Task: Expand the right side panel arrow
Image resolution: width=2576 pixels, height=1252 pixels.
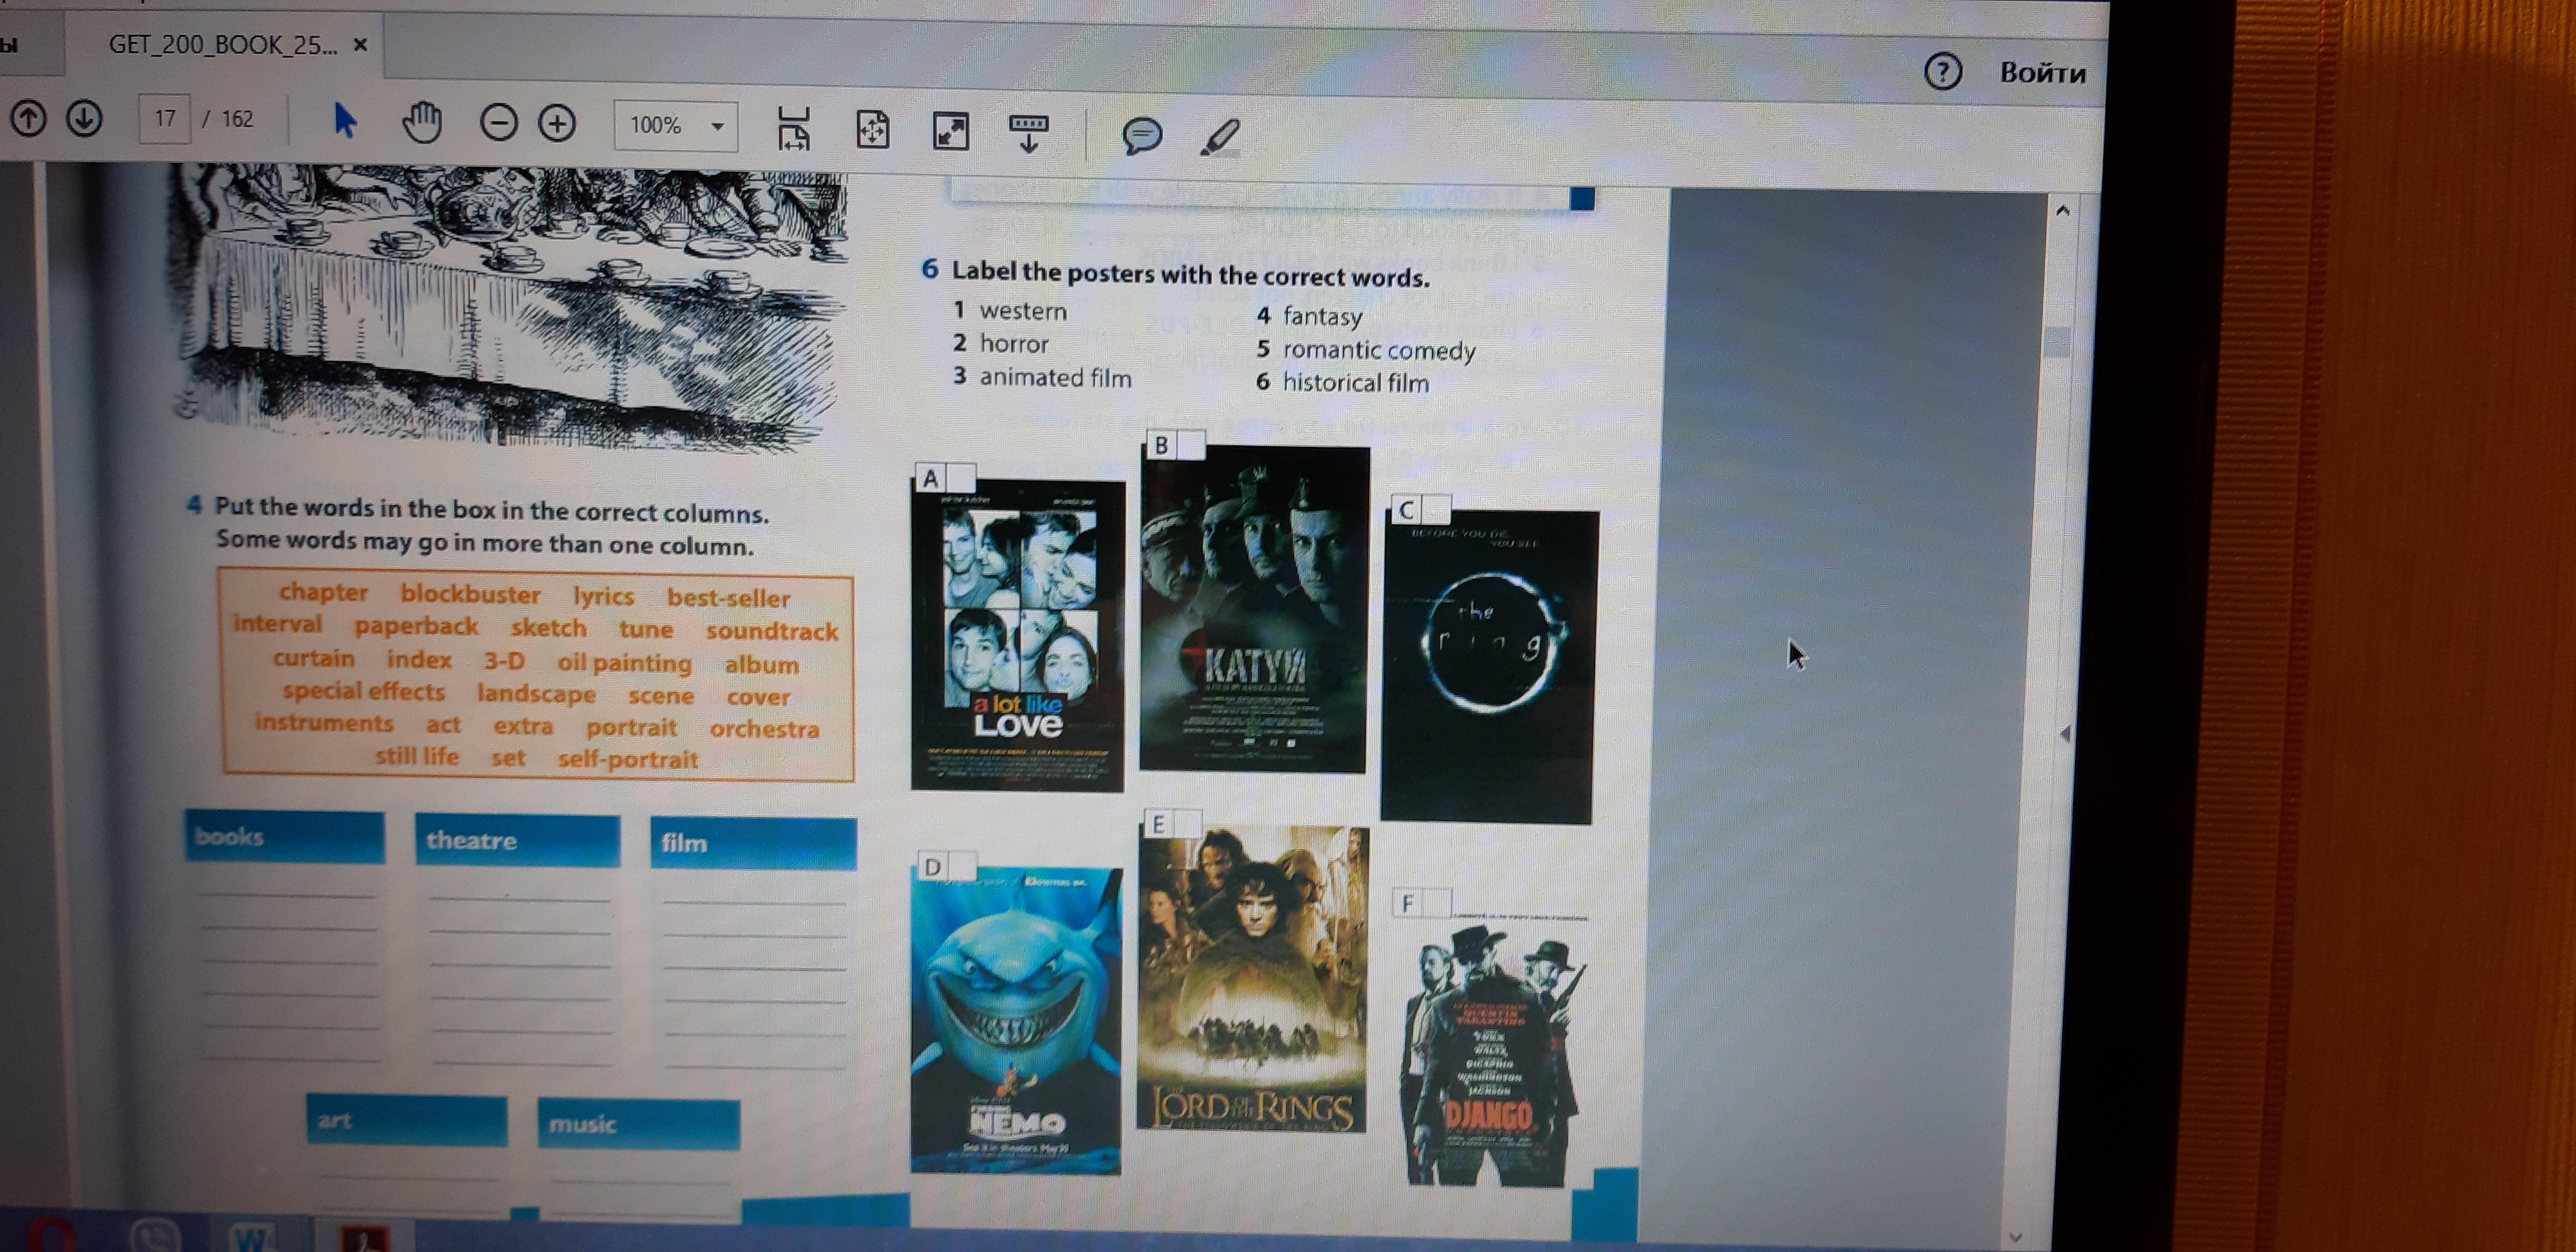Action: point(2066,734)
